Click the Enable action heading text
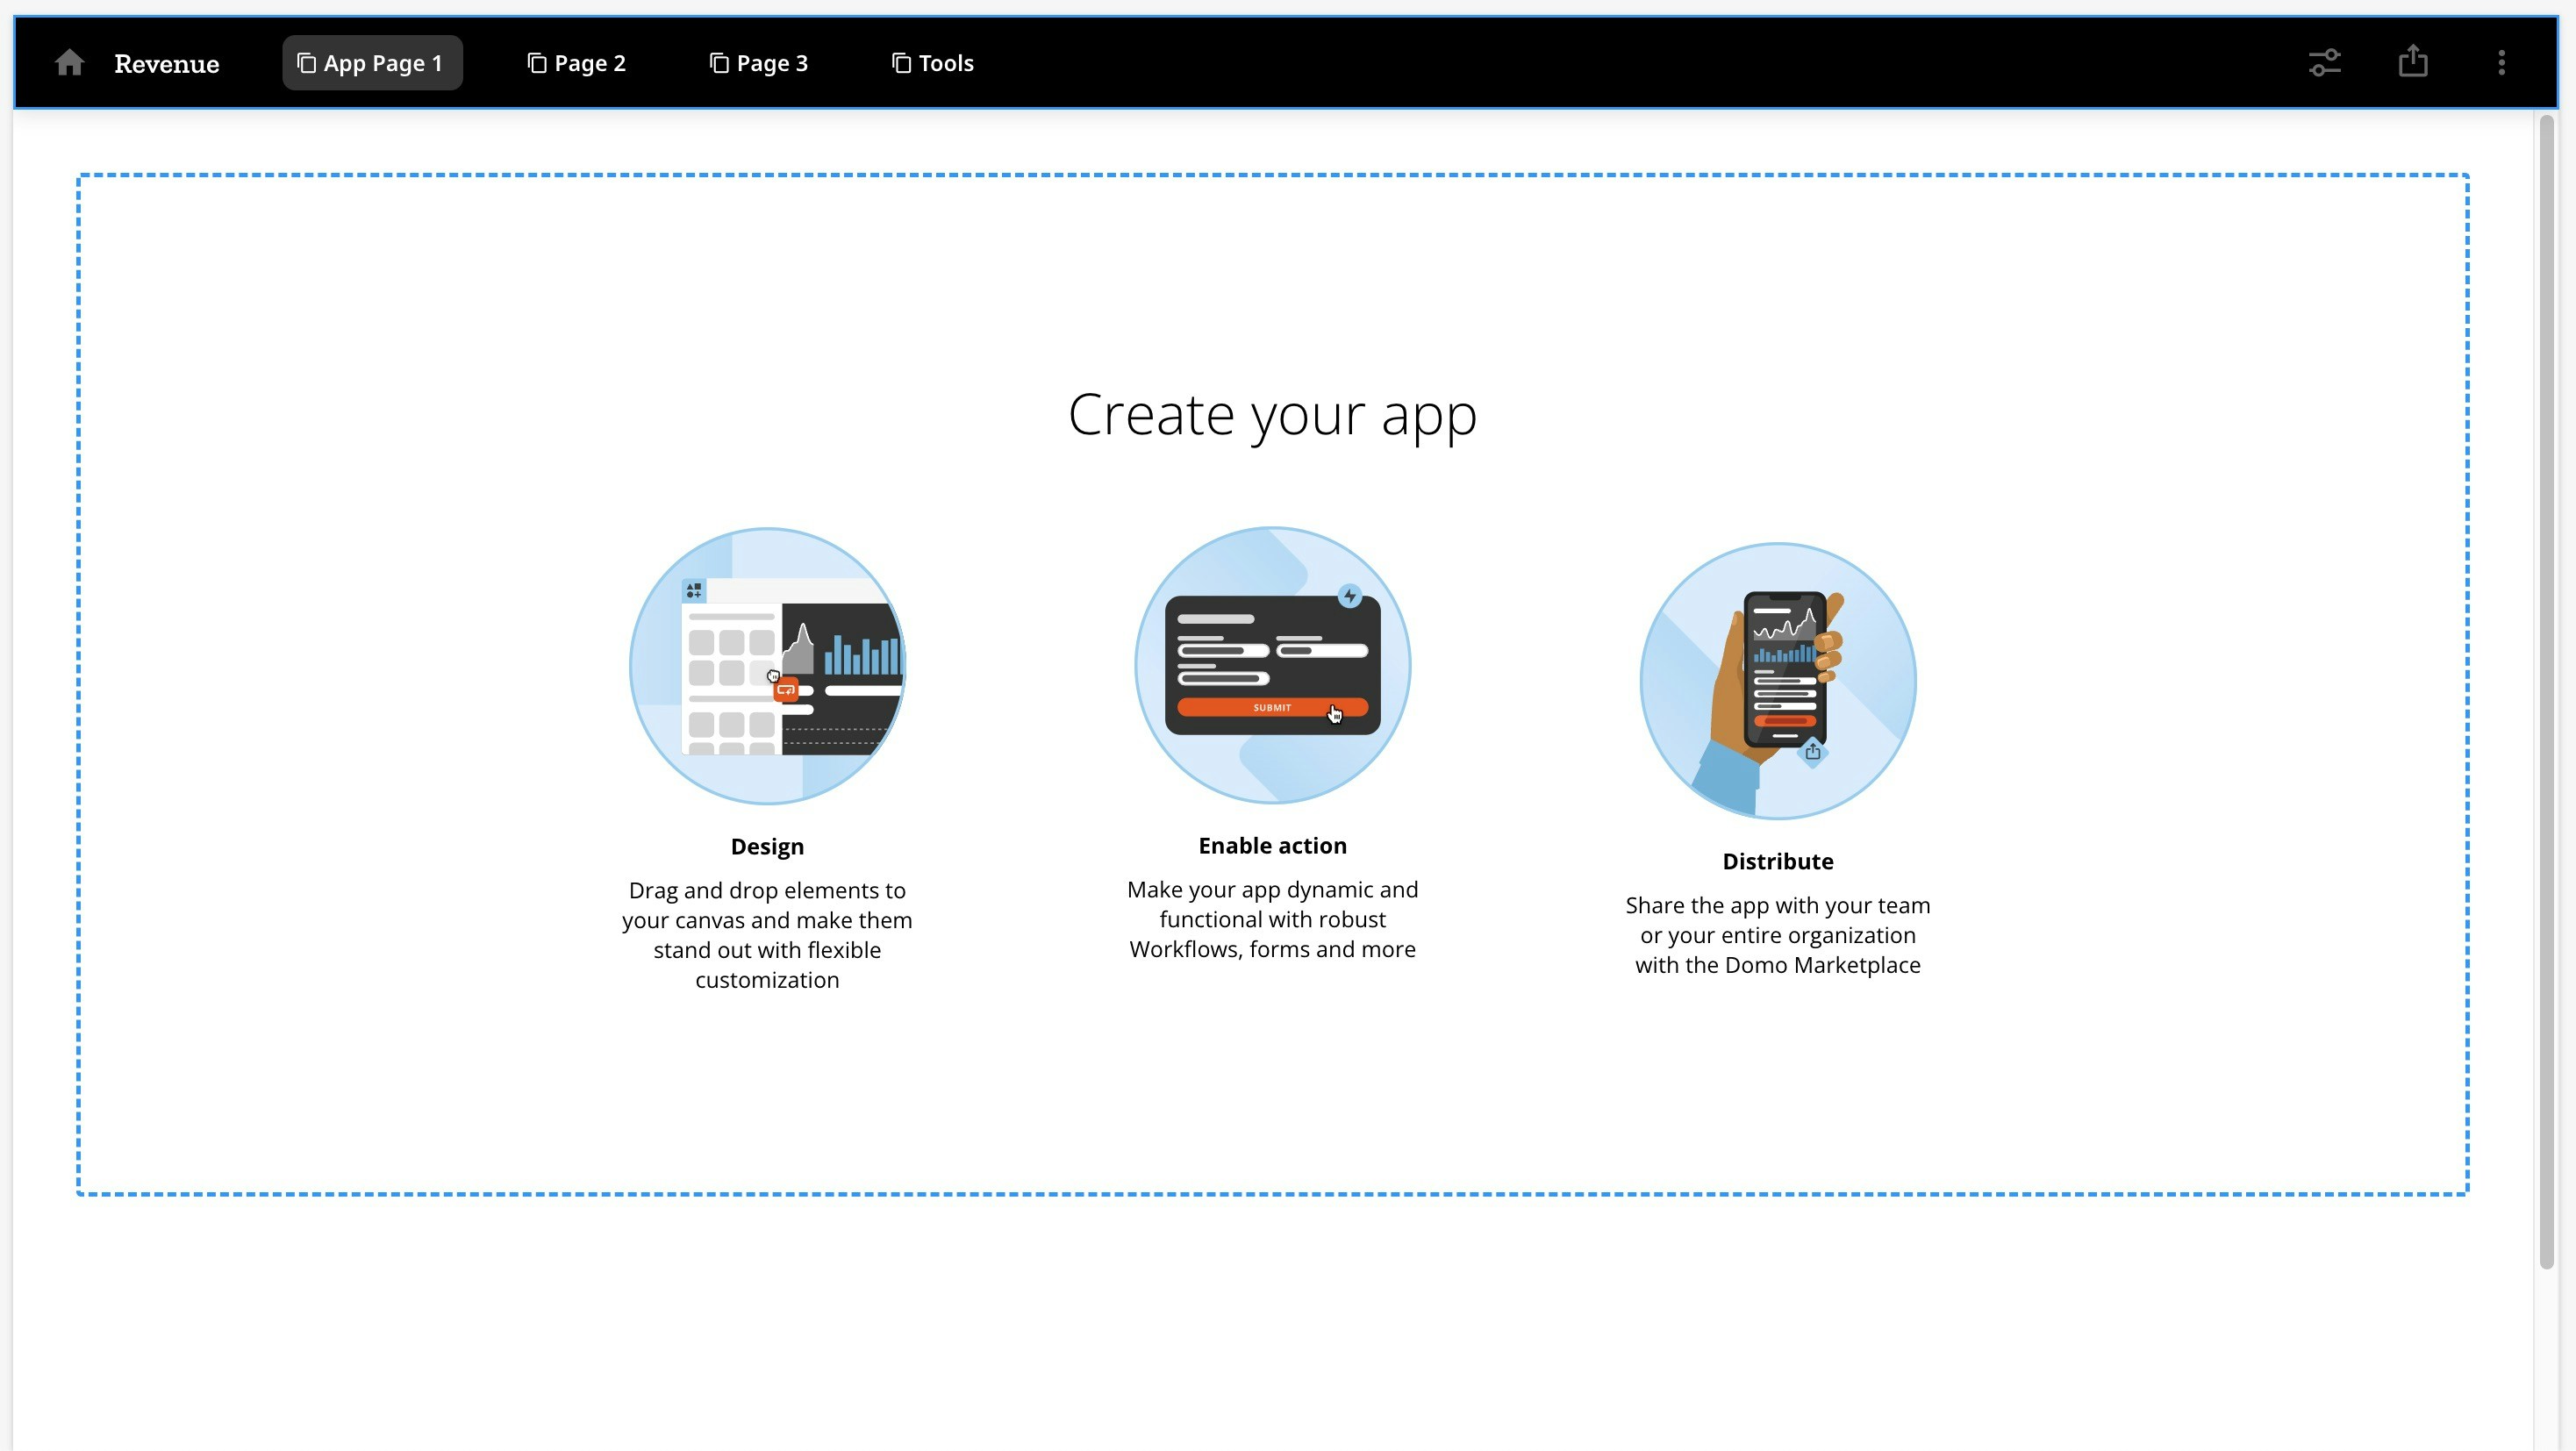The image size is (2576, 1451). (x=1272, y=845)
